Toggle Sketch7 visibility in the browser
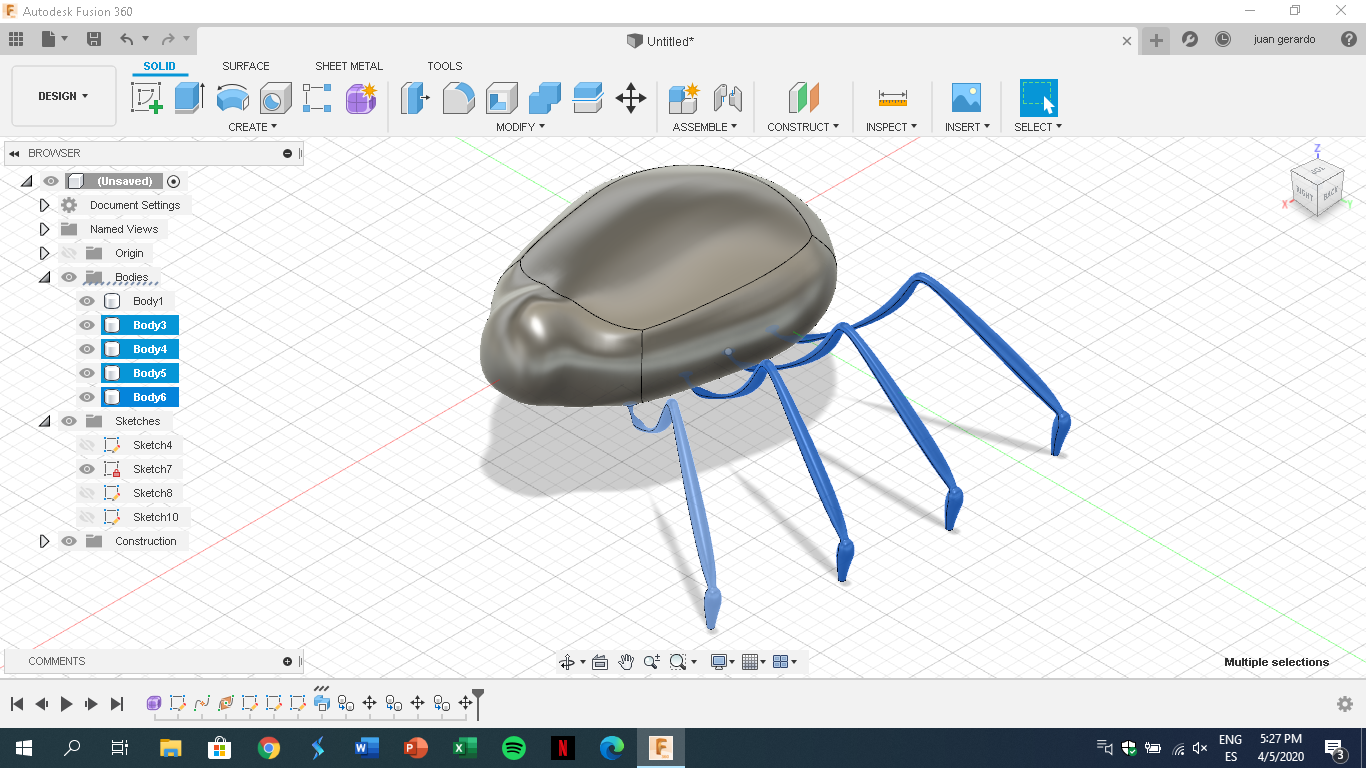Viewport: 1366px width, 768px height. coord(89,468)
